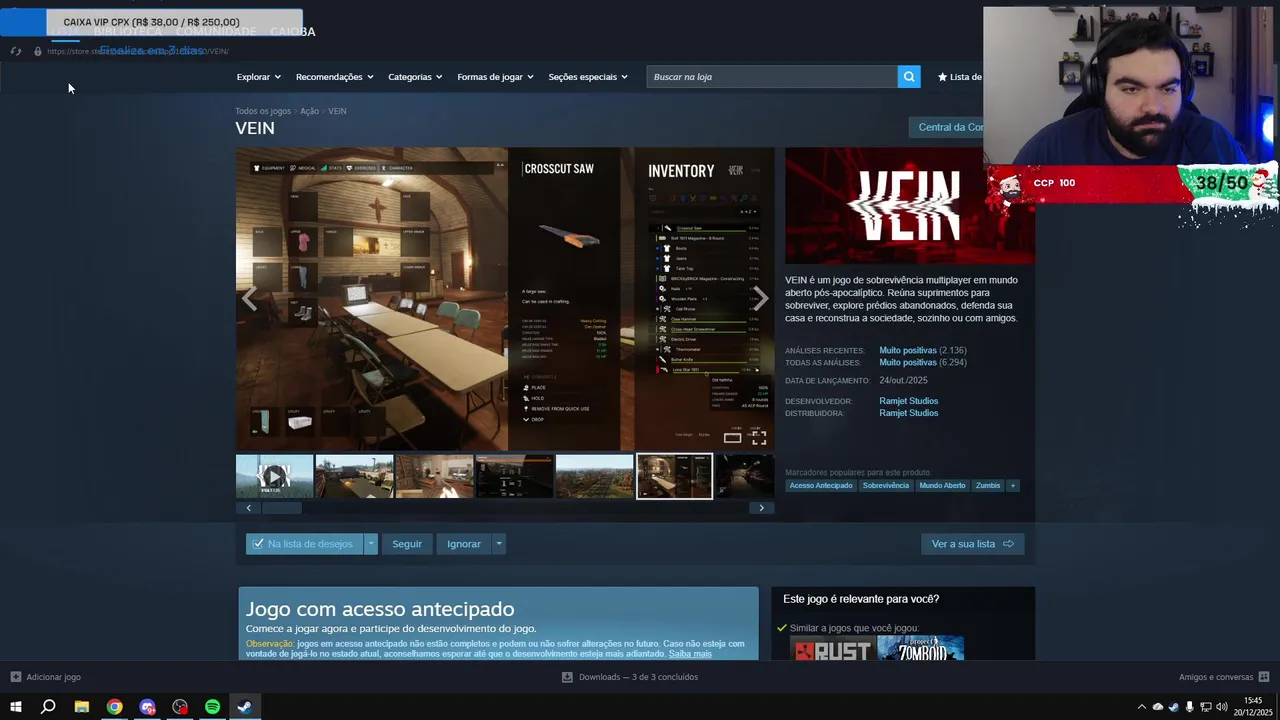
Task: Click into the Buscar na loja search field
Action: tap(772, 76)
